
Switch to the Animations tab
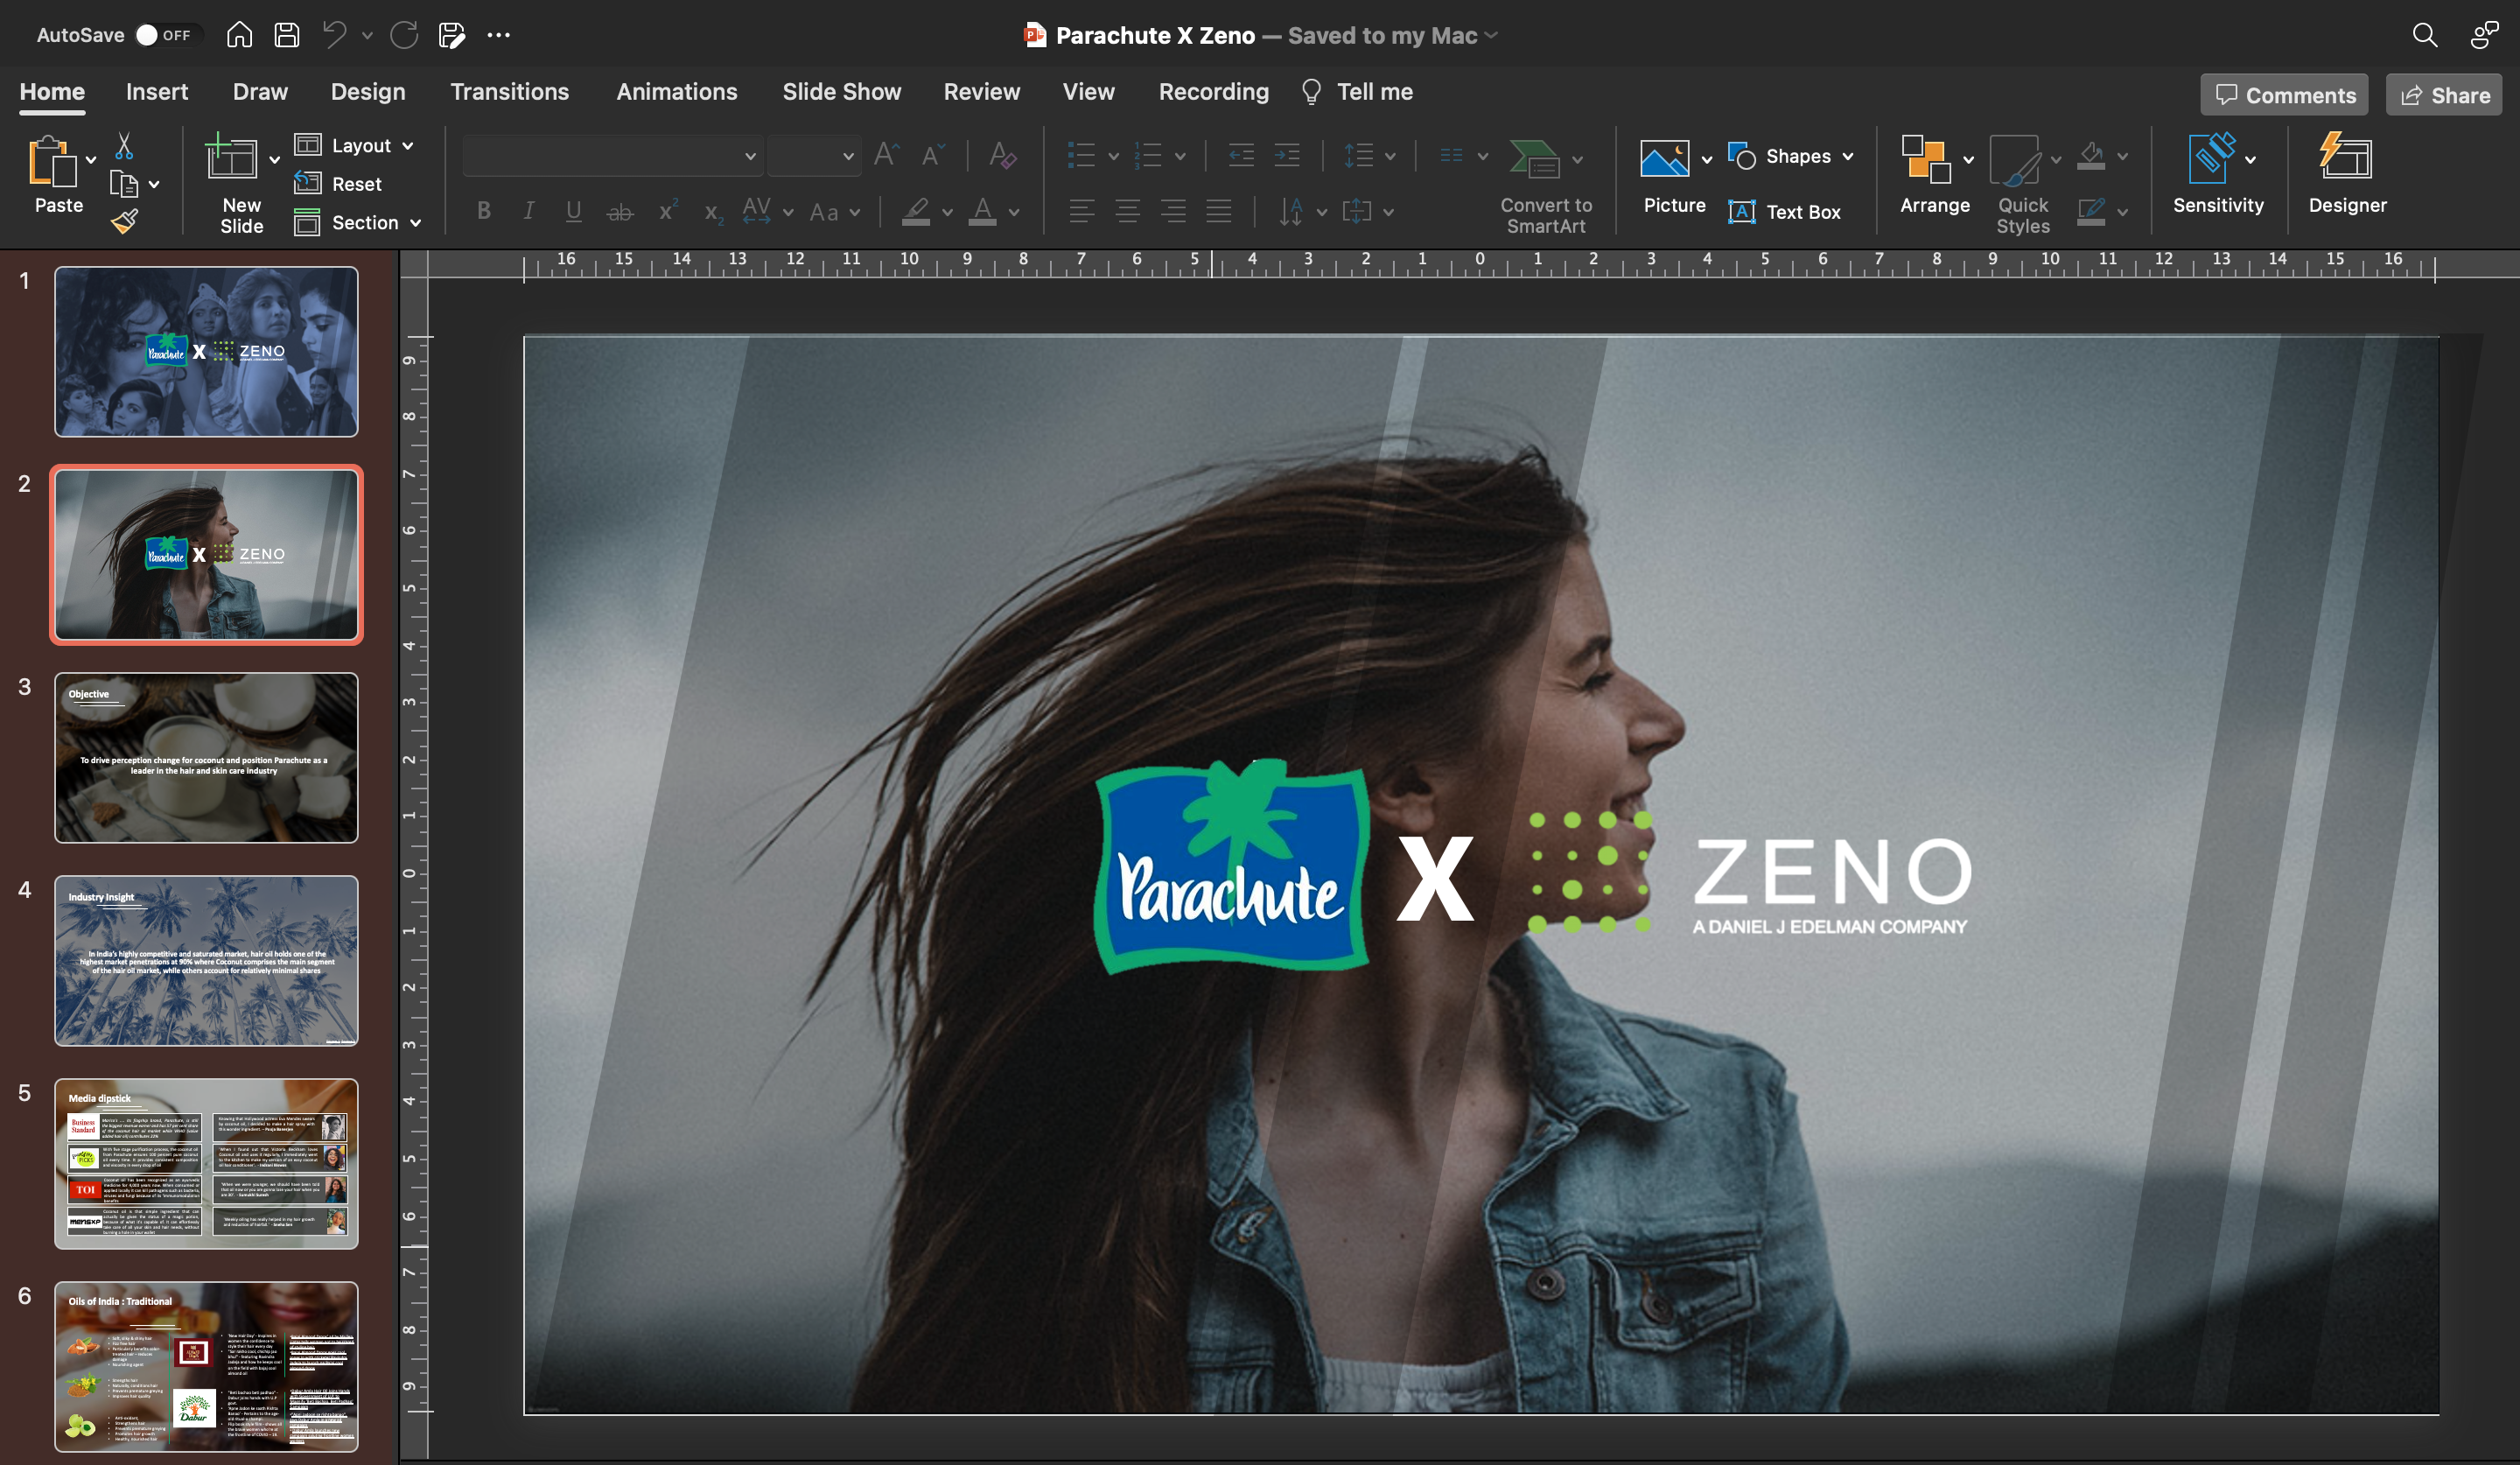coord(677,92)
